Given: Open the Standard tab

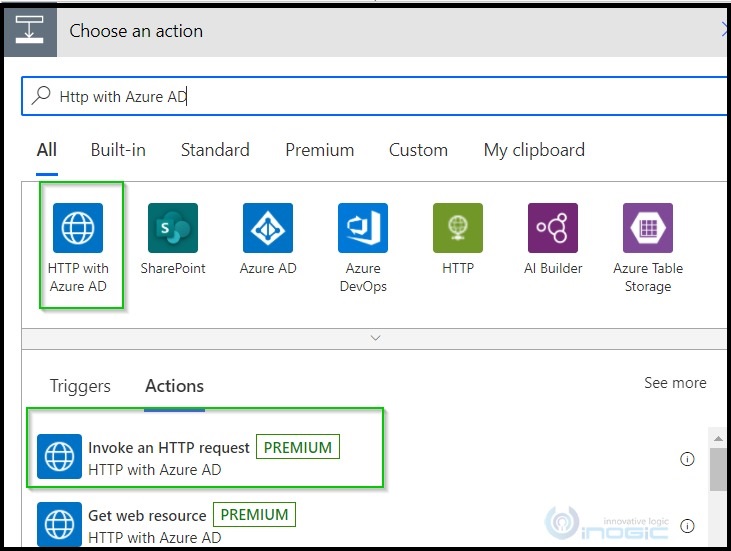Looking at the screenshot, I should [215, 150].
